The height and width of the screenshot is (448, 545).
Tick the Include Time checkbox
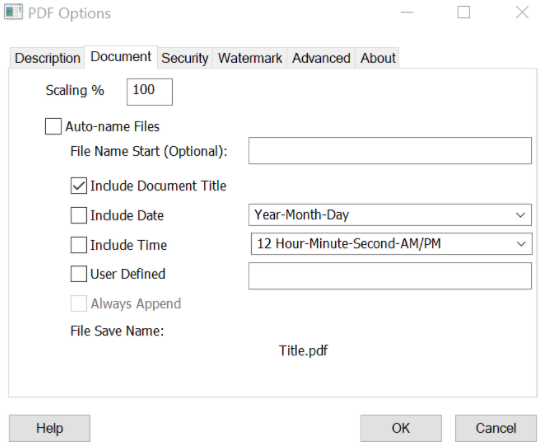(79, 245)
